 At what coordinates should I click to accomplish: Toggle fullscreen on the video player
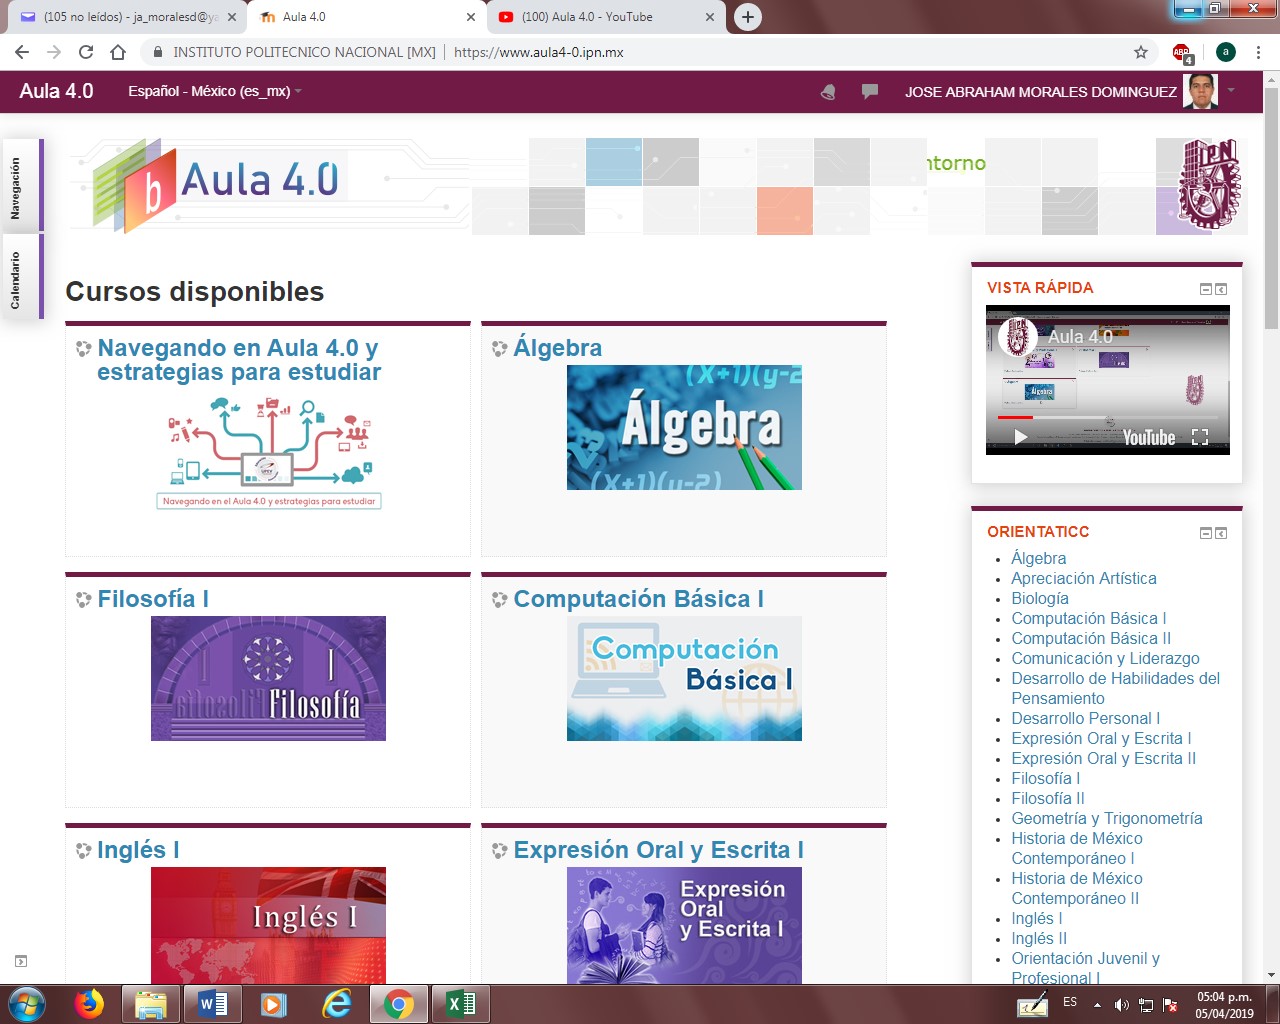point(1200,437)
